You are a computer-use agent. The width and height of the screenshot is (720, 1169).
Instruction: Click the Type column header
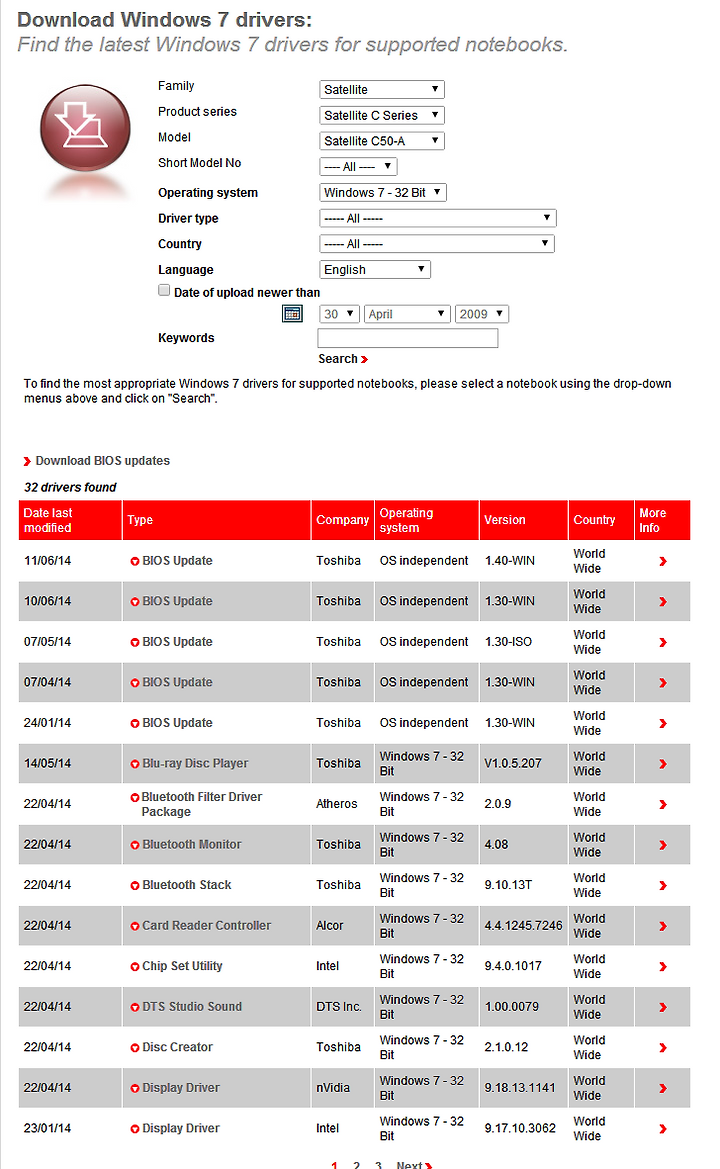(216, 520)
